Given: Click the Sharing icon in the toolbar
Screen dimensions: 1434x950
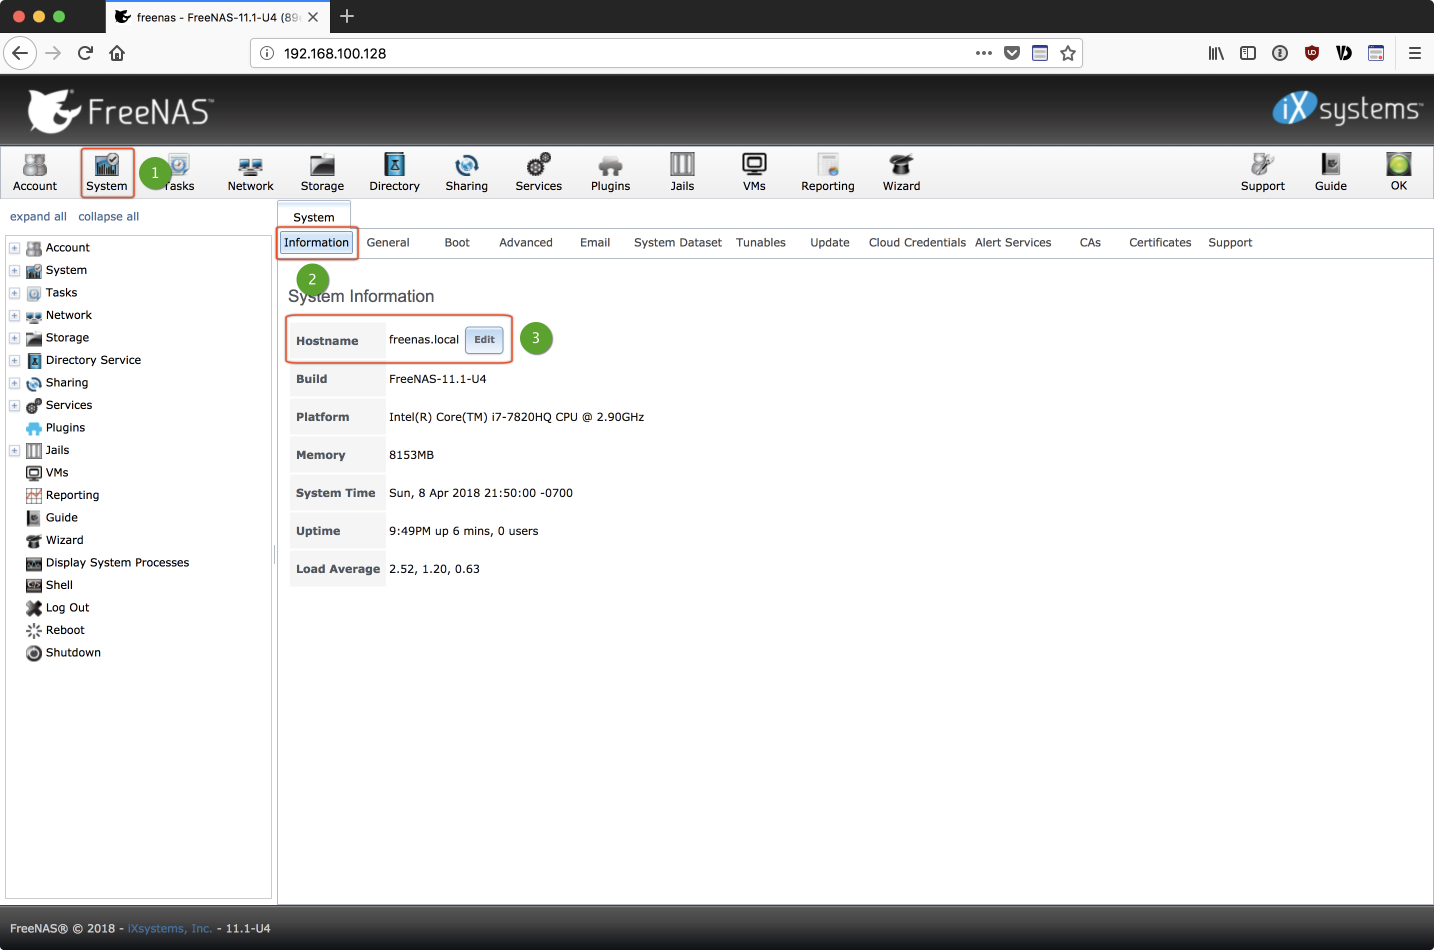Looking at the screenshot, I should [x=466, y=172].
